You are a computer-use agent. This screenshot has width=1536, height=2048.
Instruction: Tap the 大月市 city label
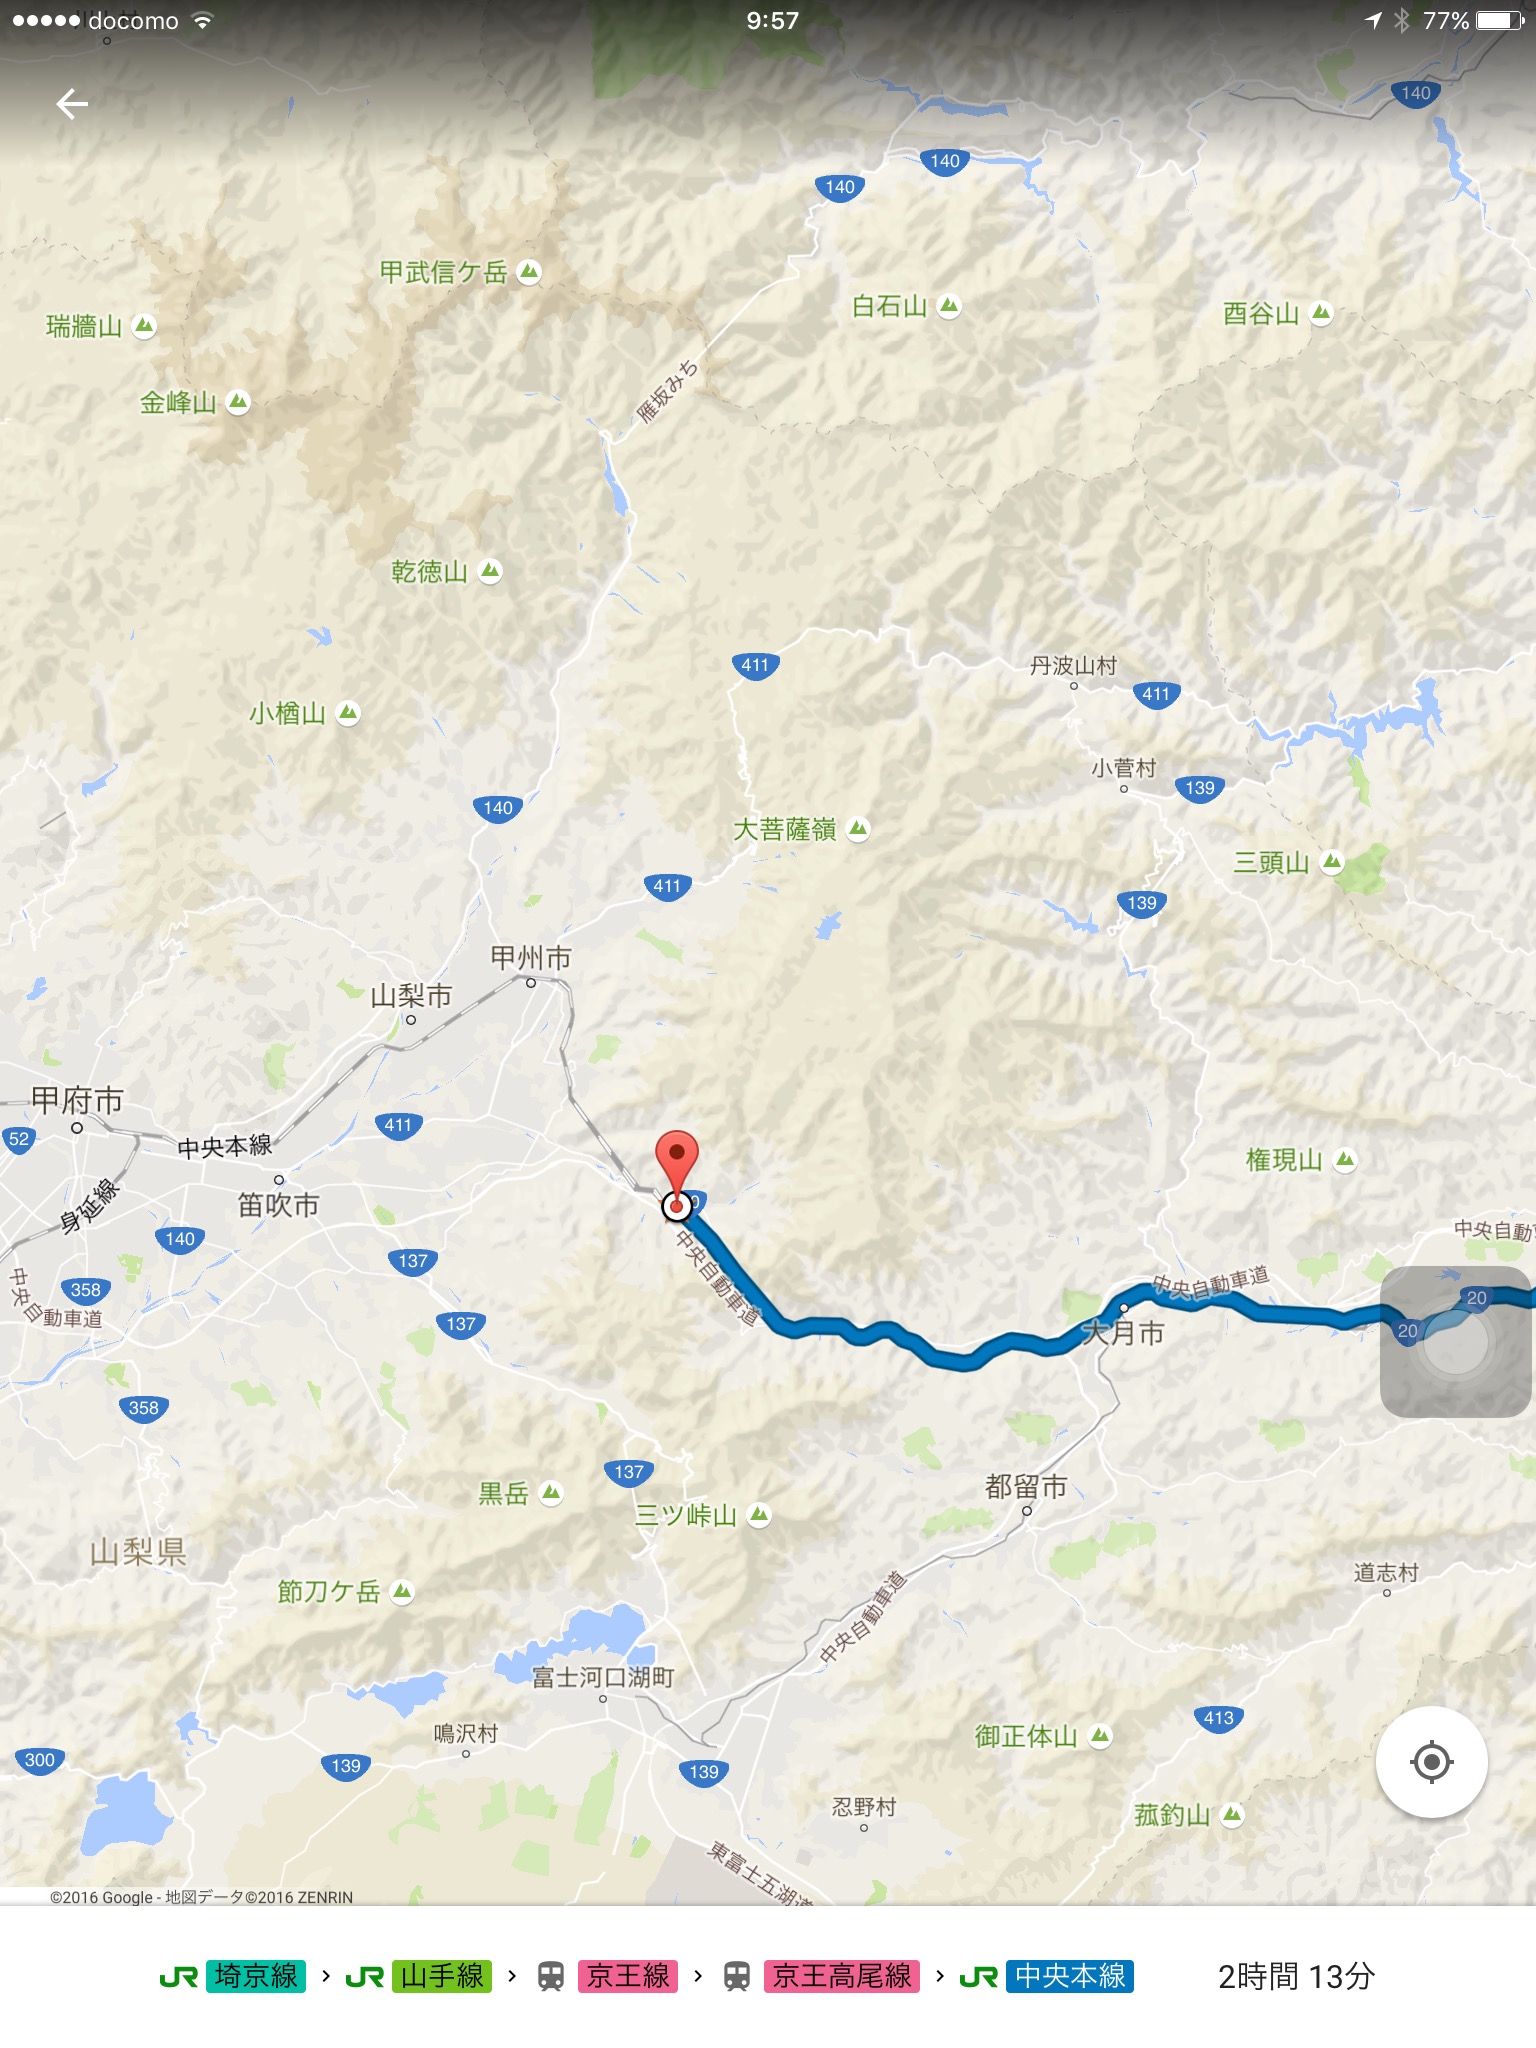coord(1125,1332)
